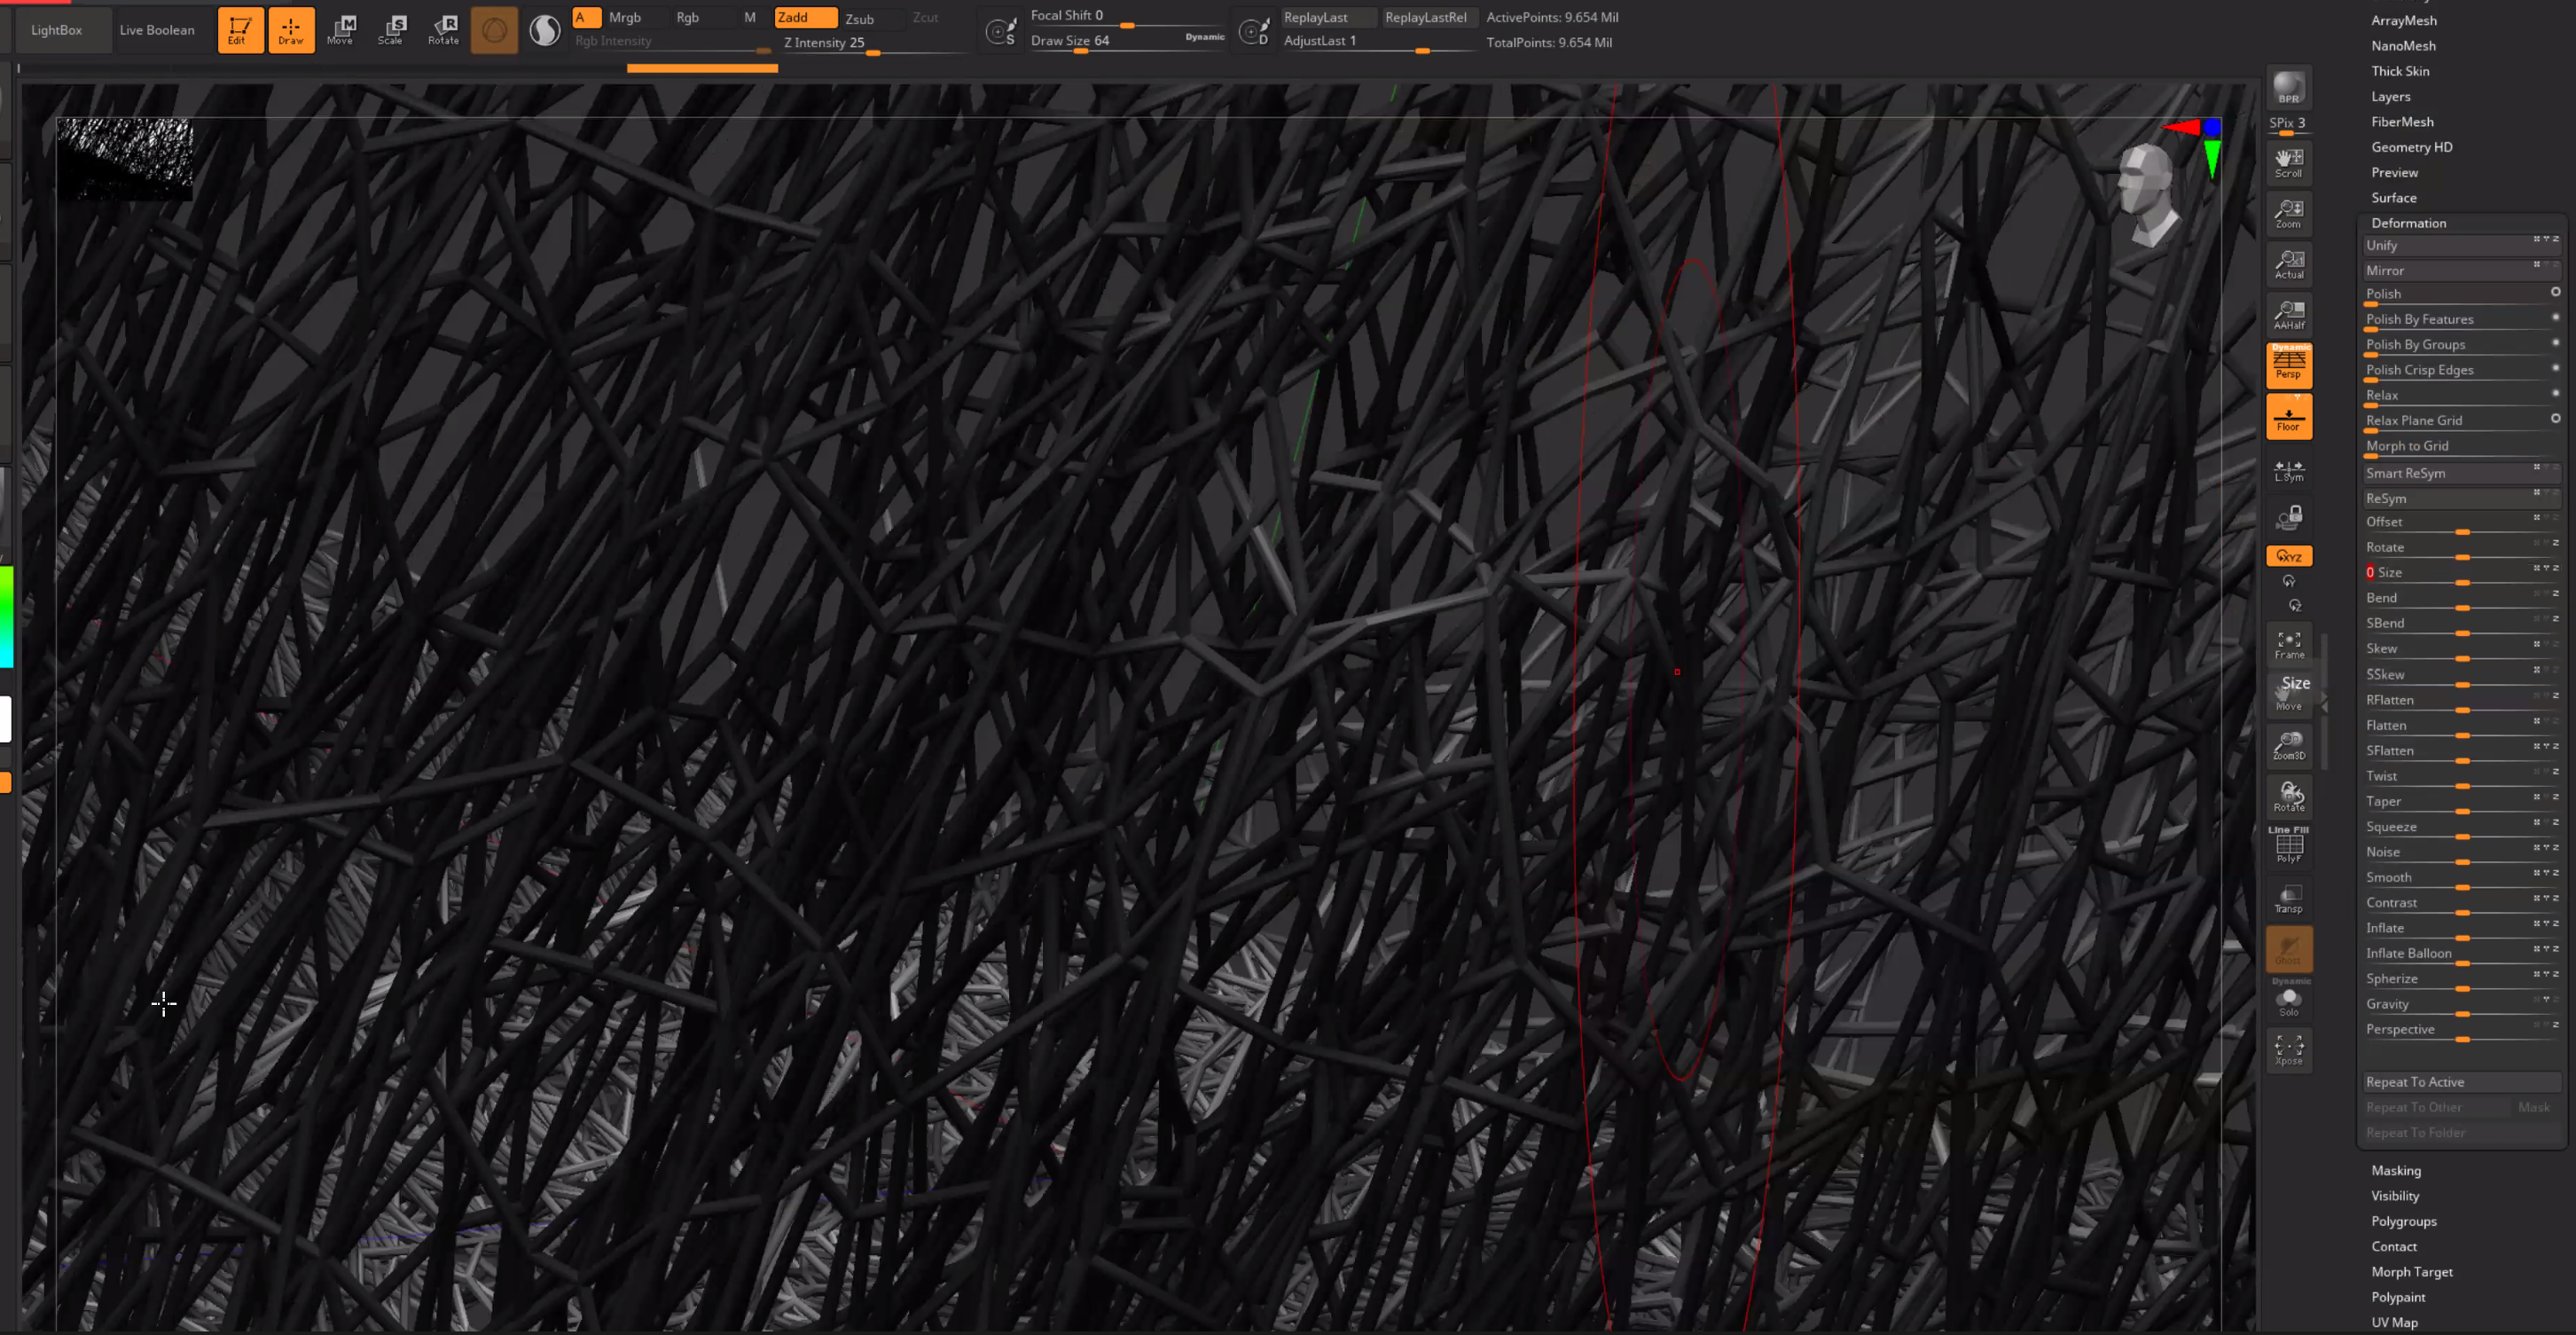Click the Actual size icon
The width and height of the screenshot is (2576, 1335).
2288,265
